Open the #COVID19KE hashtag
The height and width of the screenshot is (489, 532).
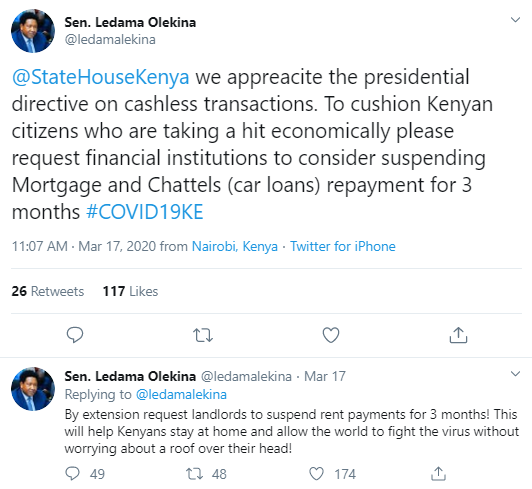145,212
